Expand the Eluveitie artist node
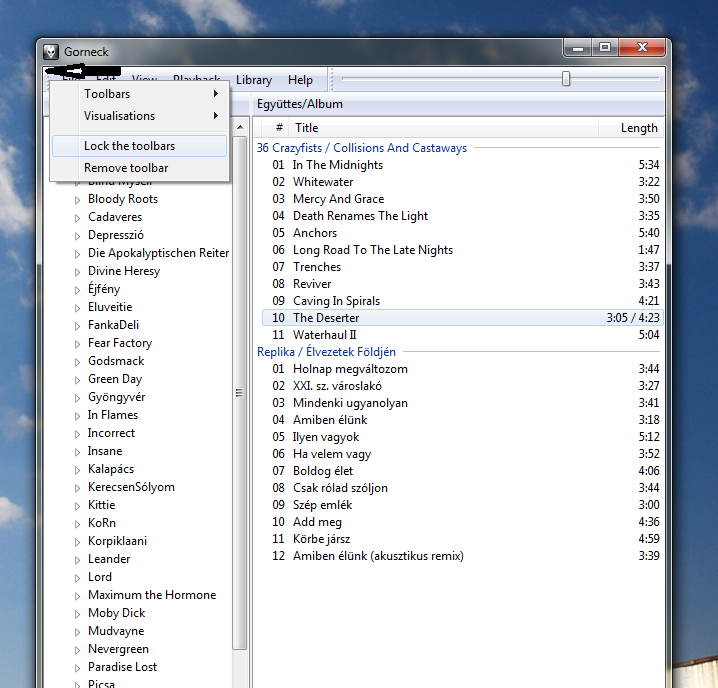This screenshot has height=688, width=718. pos(77,308)
